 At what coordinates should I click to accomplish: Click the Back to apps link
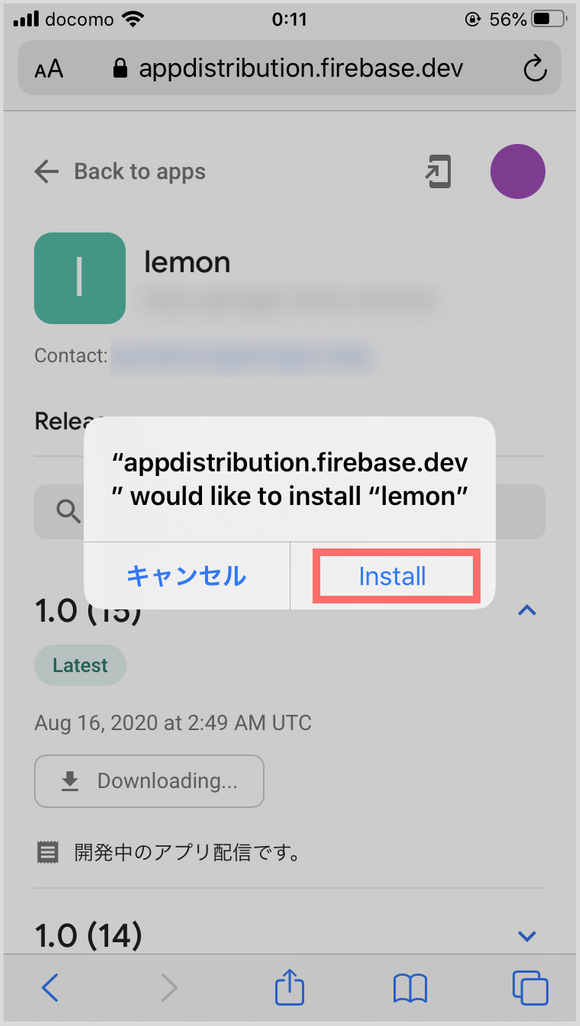120,172
